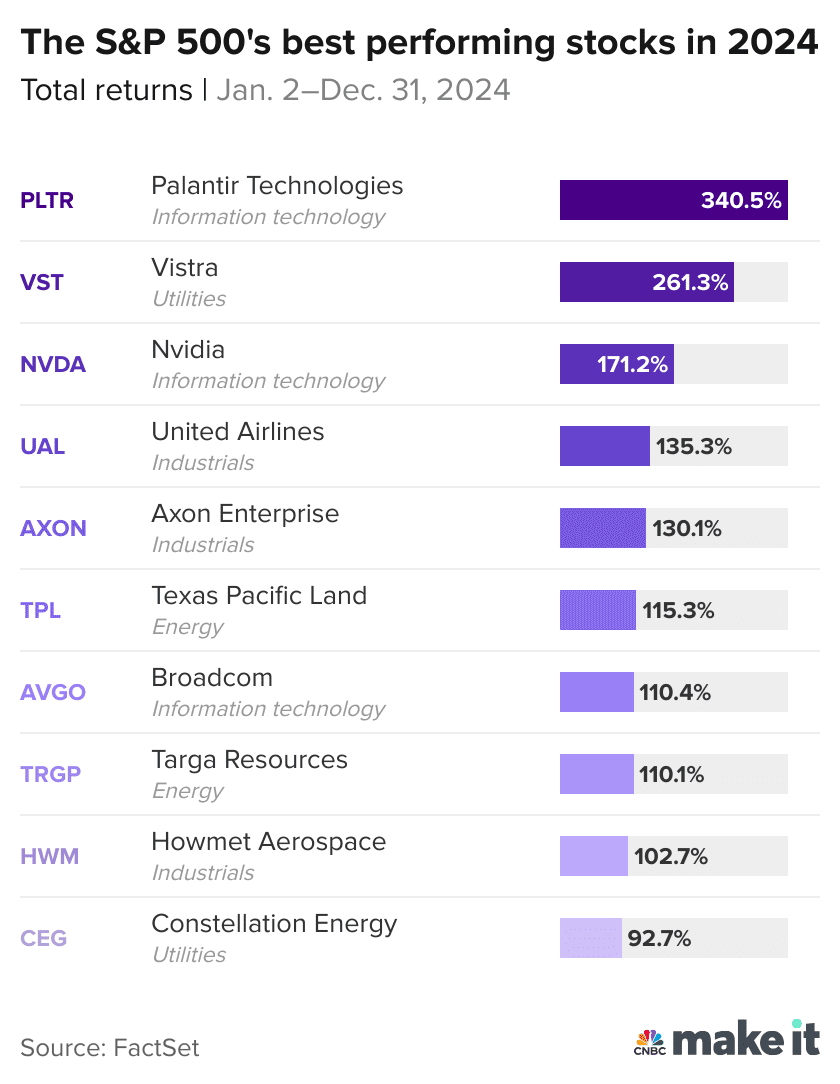Click the 'Source: FactSet' credit

pyautogui.click(x=110, y=1048)
